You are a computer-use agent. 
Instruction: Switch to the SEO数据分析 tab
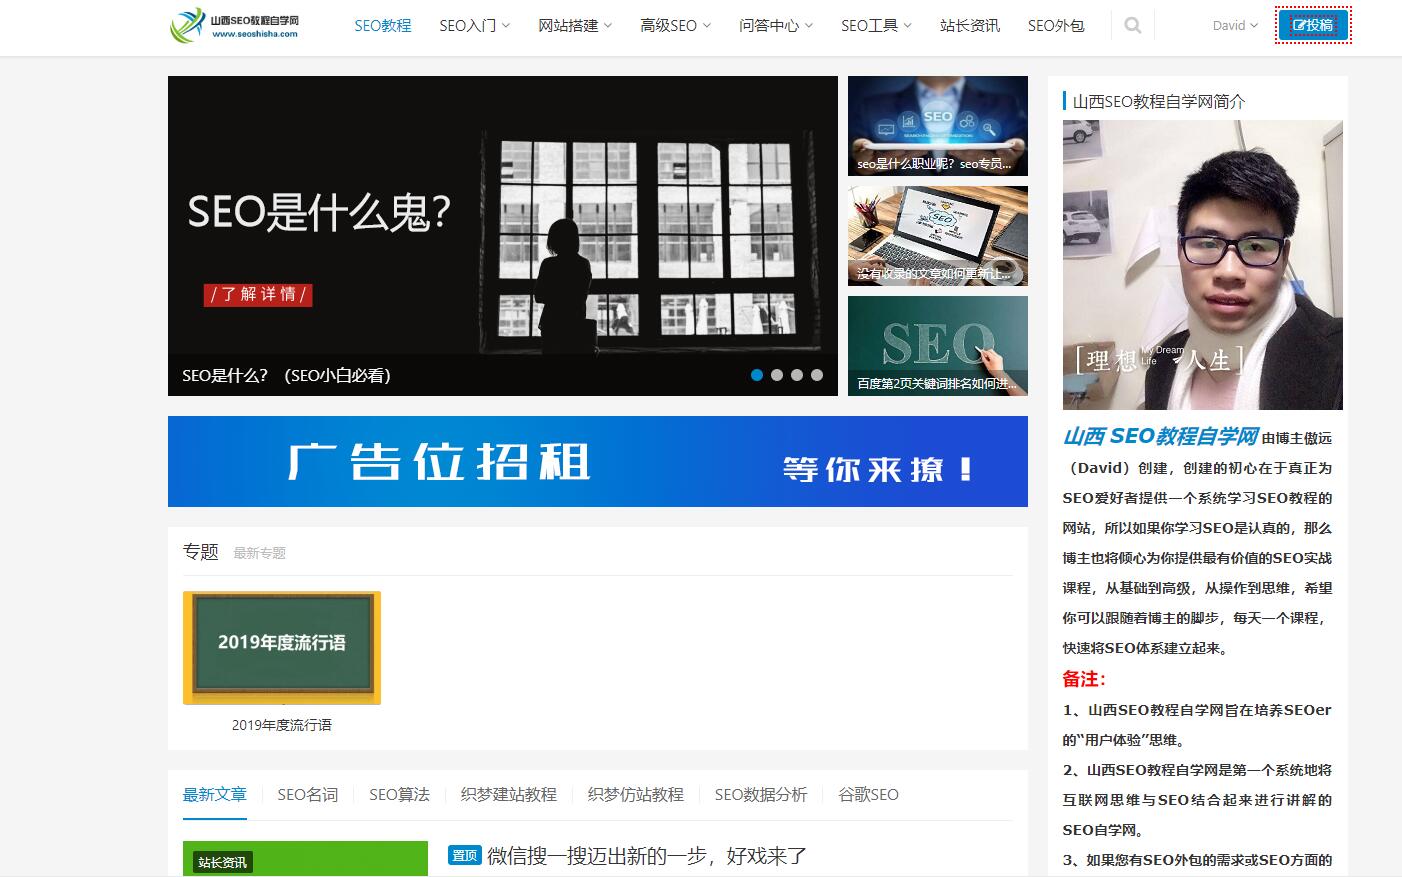pyautogui.click(x=761, y=795)
